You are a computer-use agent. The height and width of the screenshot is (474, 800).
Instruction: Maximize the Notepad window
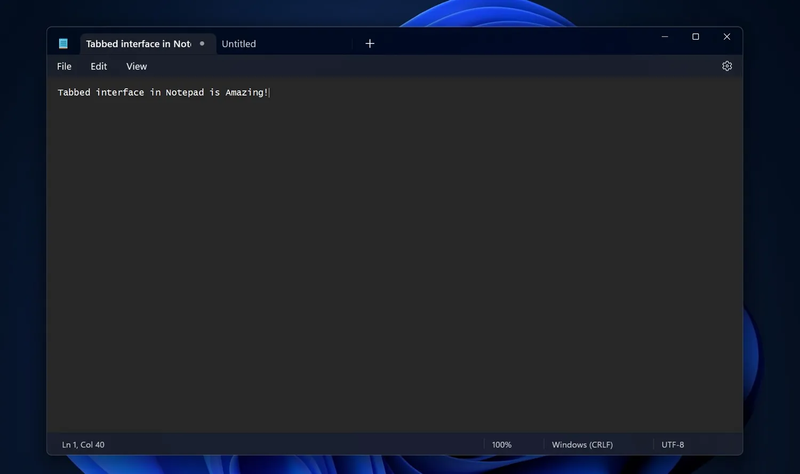tap(695, 37)
